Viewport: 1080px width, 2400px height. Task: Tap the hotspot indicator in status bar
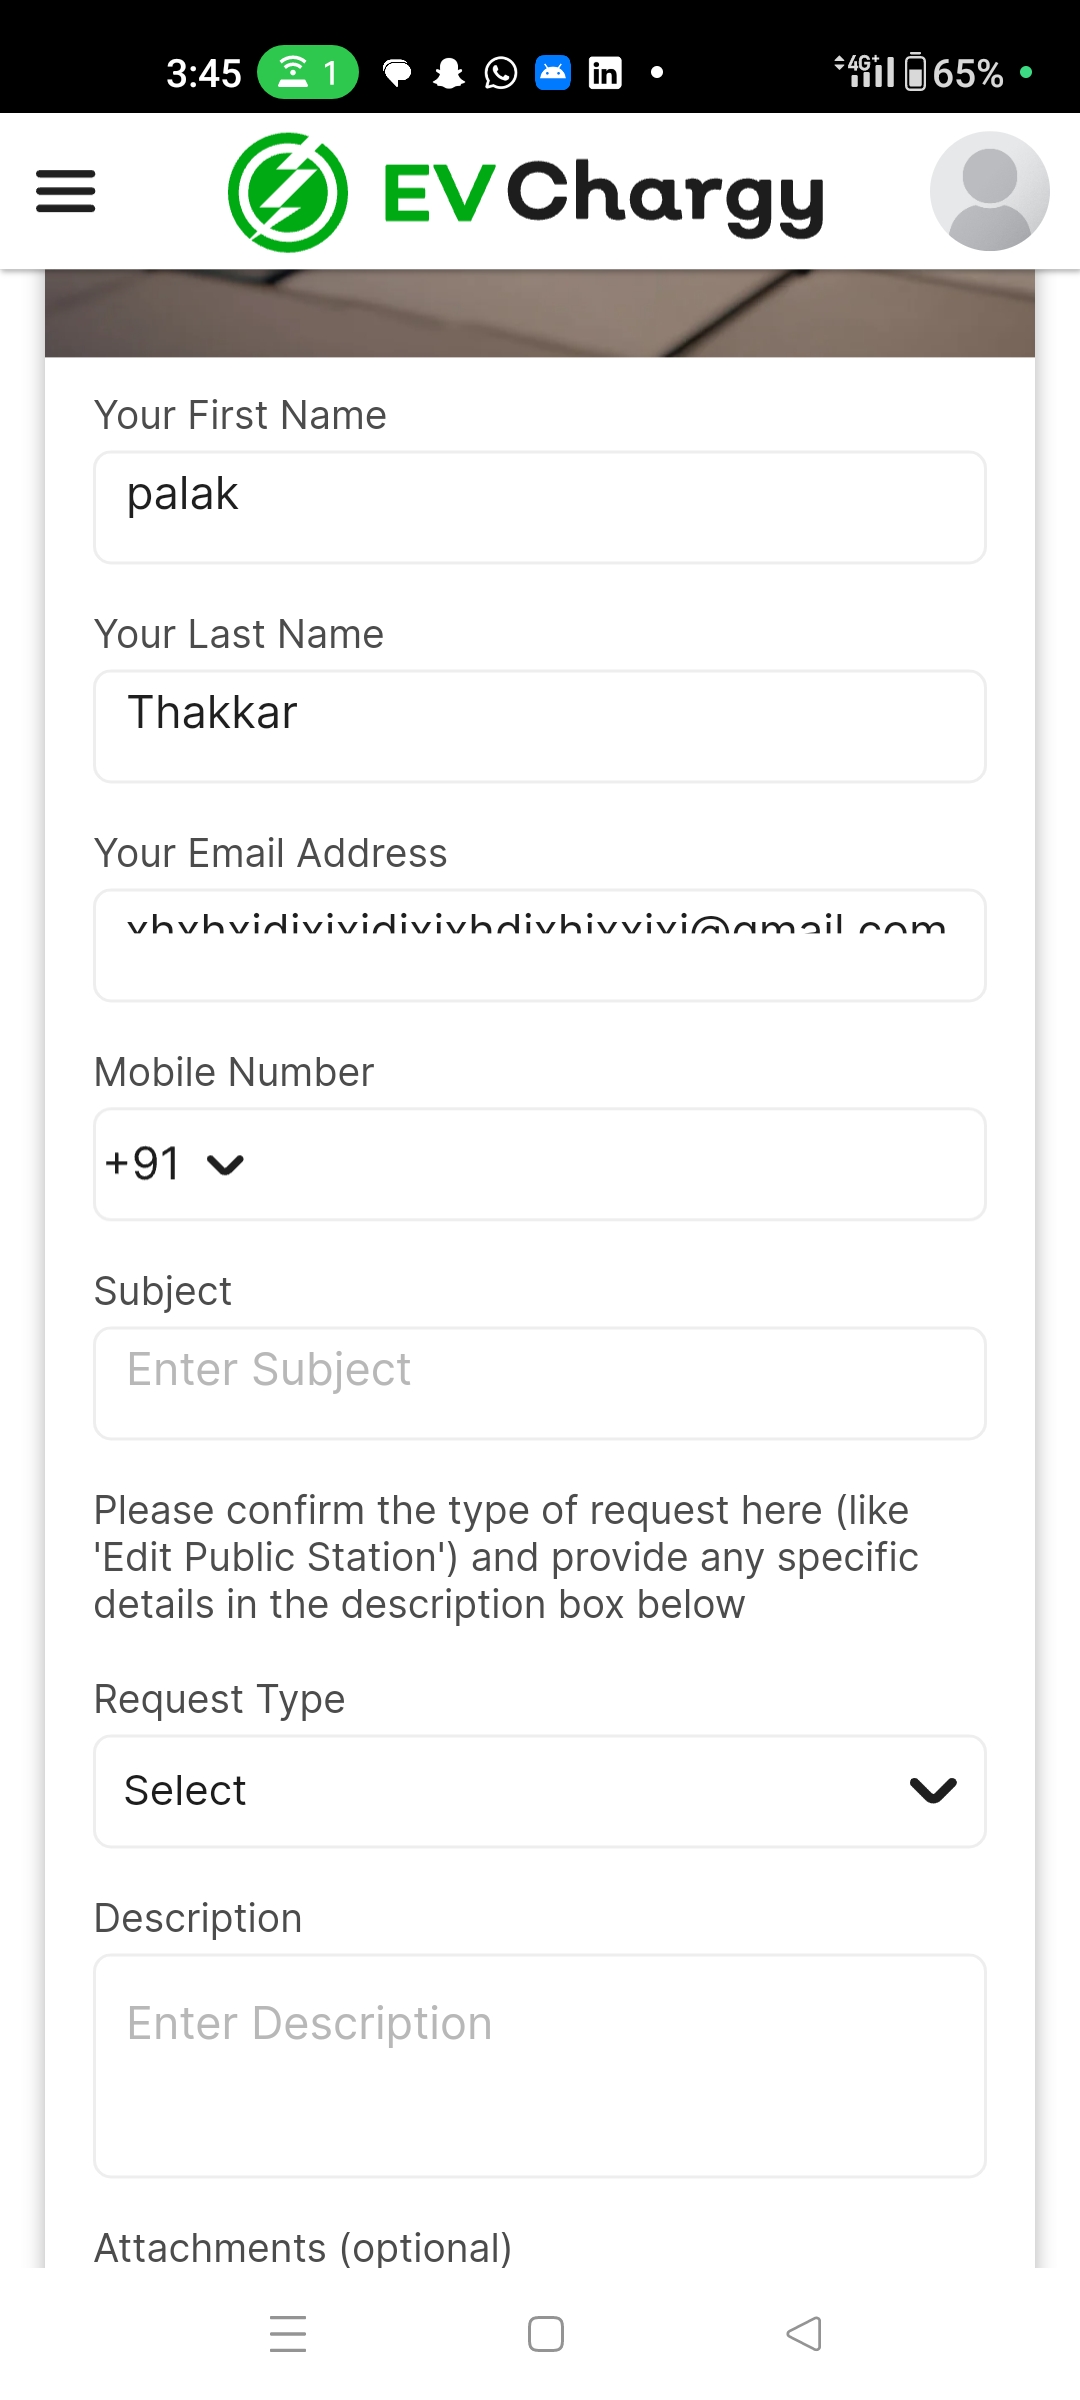[308, 73]
